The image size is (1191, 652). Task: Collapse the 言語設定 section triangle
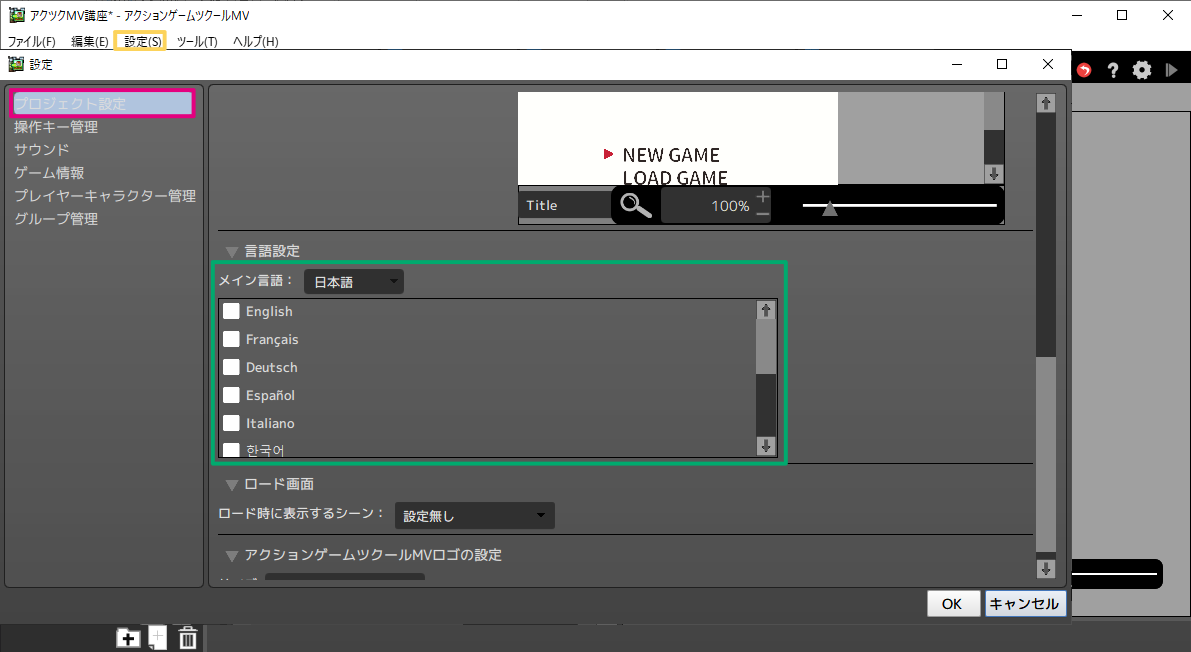tap(232, 252)
